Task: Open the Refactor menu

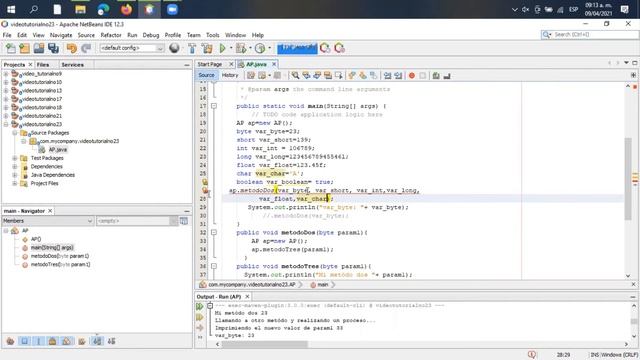Action: (x=111, y=35)
